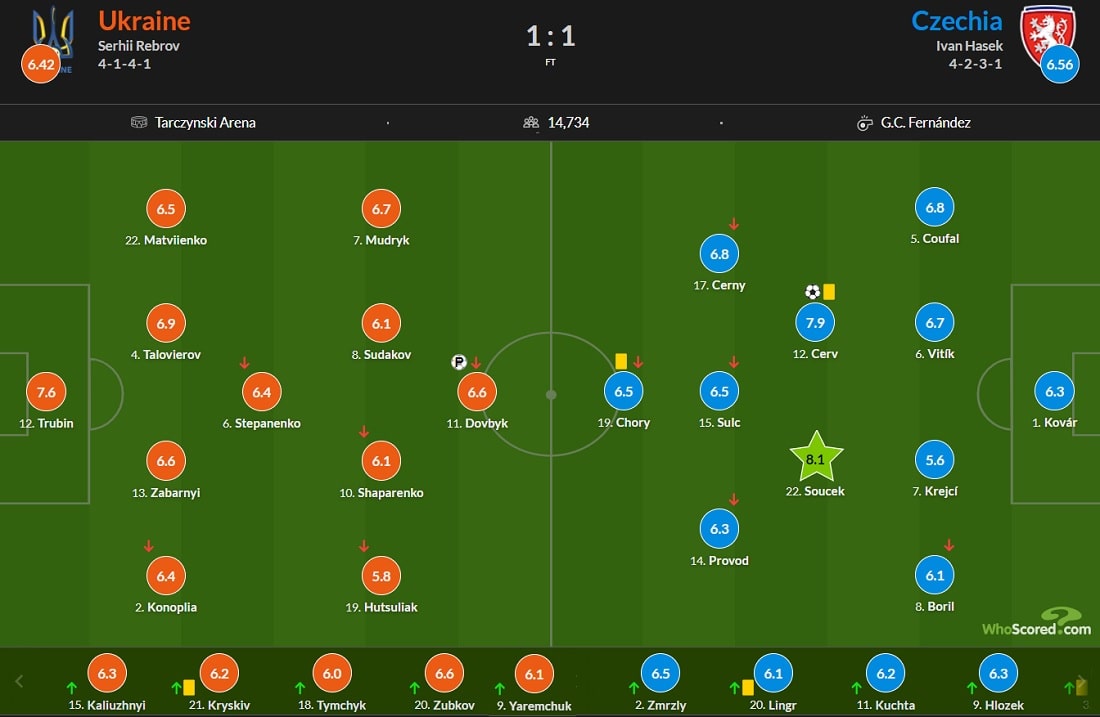Select Trubin's 7.6 rating circle
The height and width of the screenshot is (717, 1100).
46,392
